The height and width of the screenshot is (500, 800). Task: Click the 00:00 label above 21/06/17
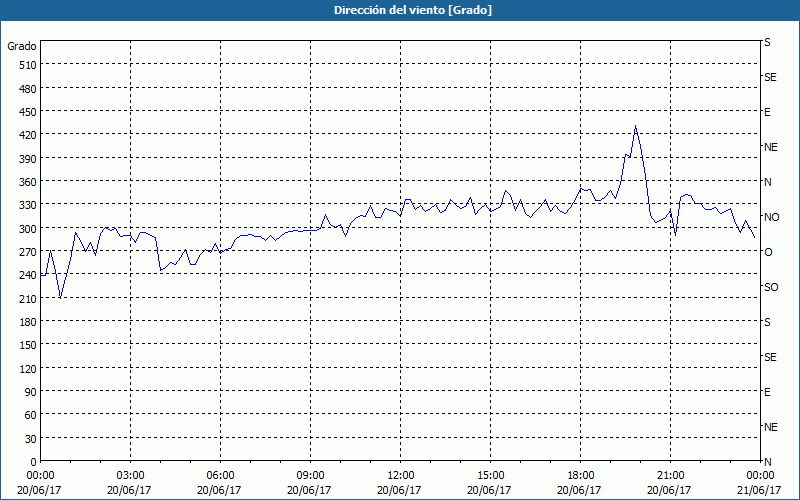pos(760,476)
